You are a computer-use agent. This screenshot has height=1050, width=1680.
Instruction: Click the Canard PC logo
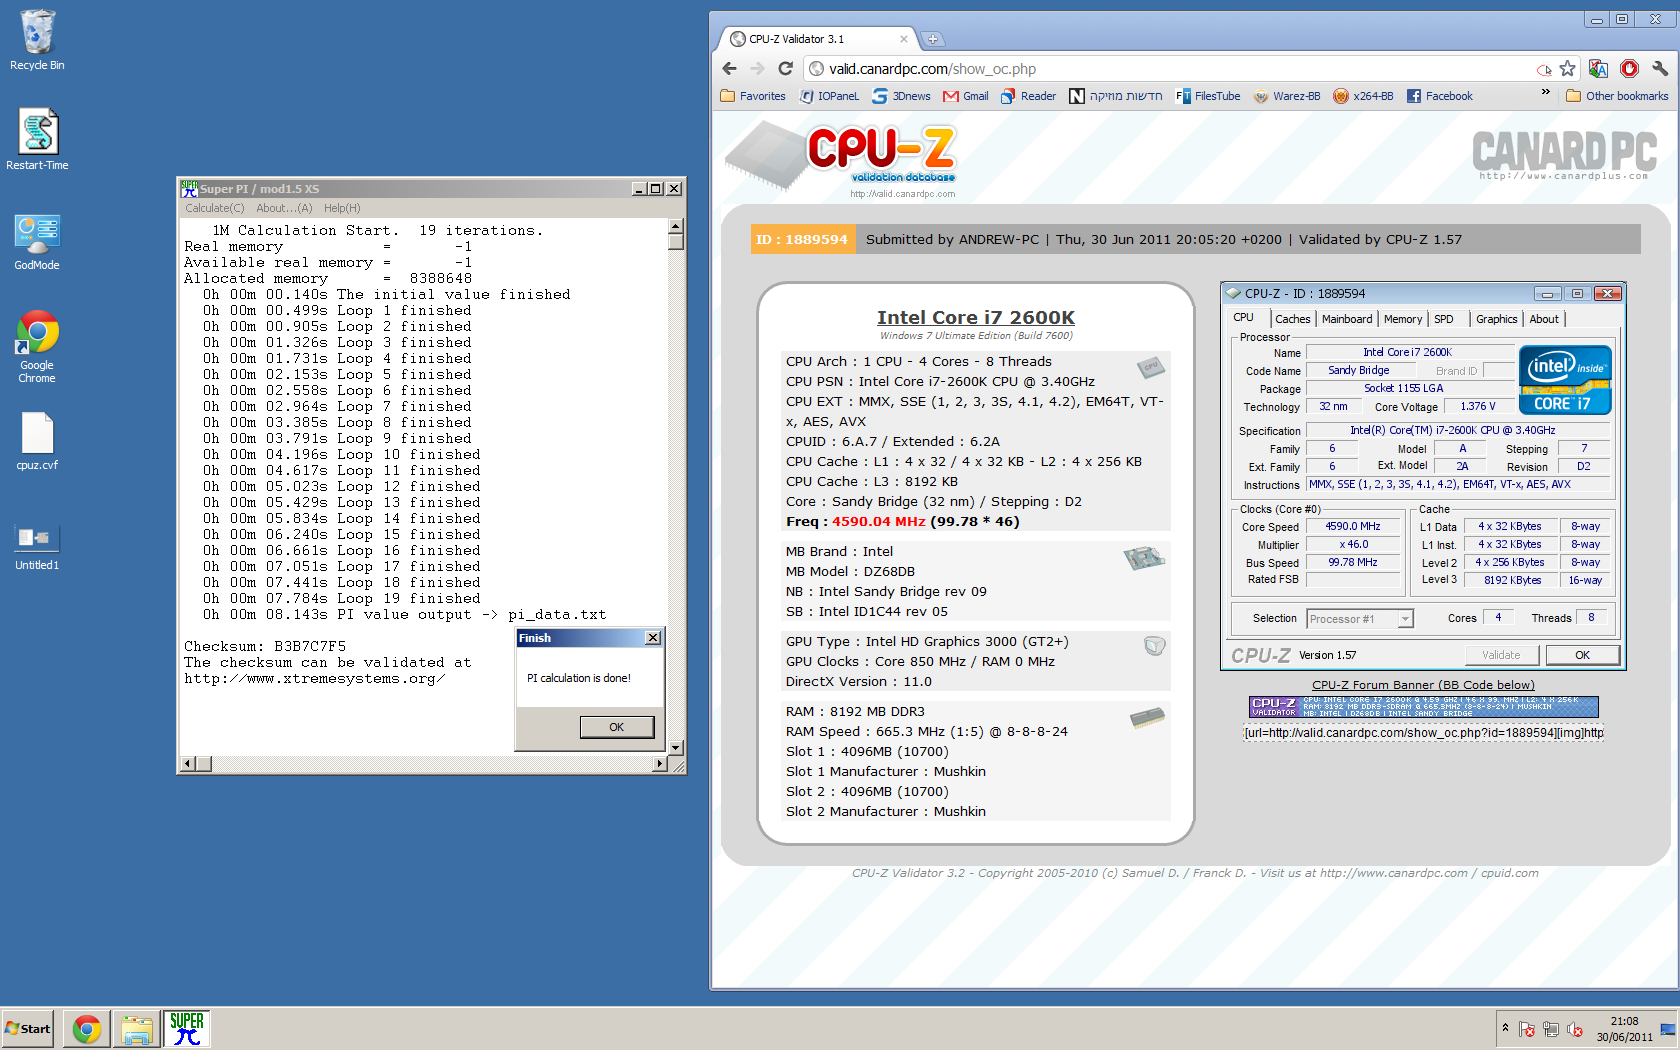(x=1565, y=155)
